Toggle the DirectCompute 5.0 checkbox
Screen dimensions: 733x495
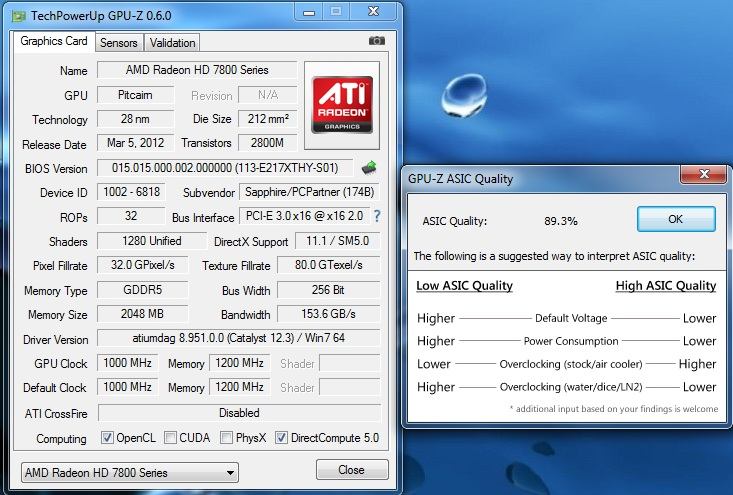[x=281, y=438]
